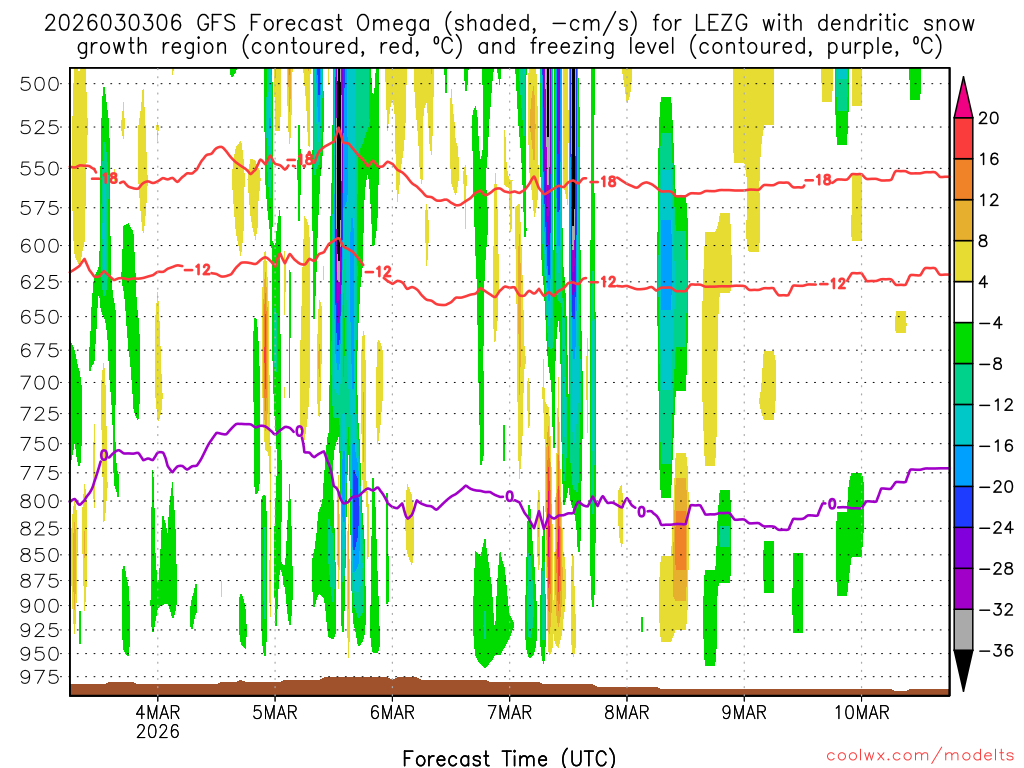
Task: Click the 9MAR date label
Action: click(x=744, y=711)
